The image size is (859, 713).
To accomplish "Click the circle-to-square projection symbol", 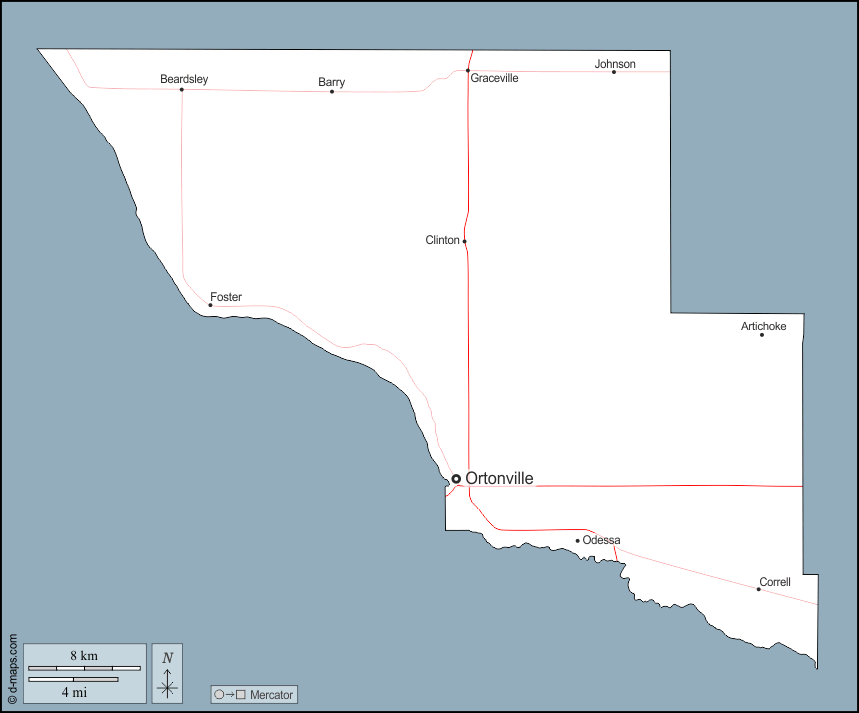I will [230, 694].
